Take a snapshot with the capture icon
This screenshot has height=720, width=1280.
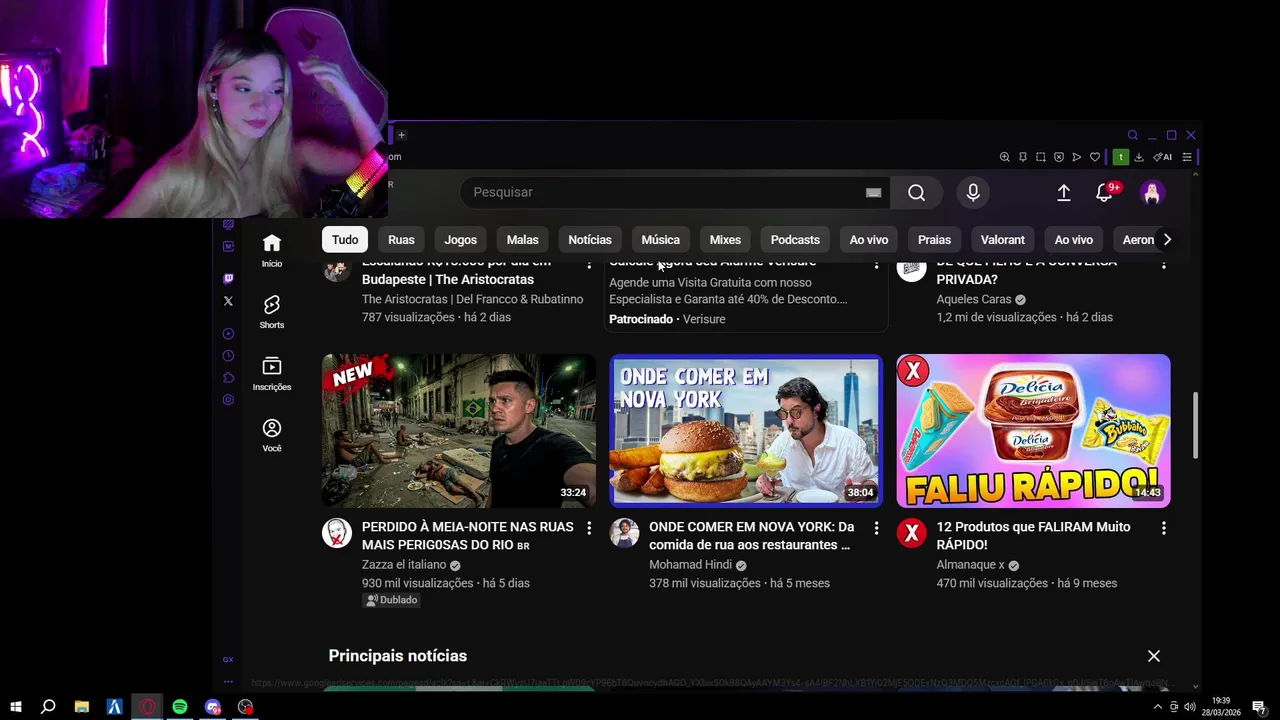pos(1041,157)
